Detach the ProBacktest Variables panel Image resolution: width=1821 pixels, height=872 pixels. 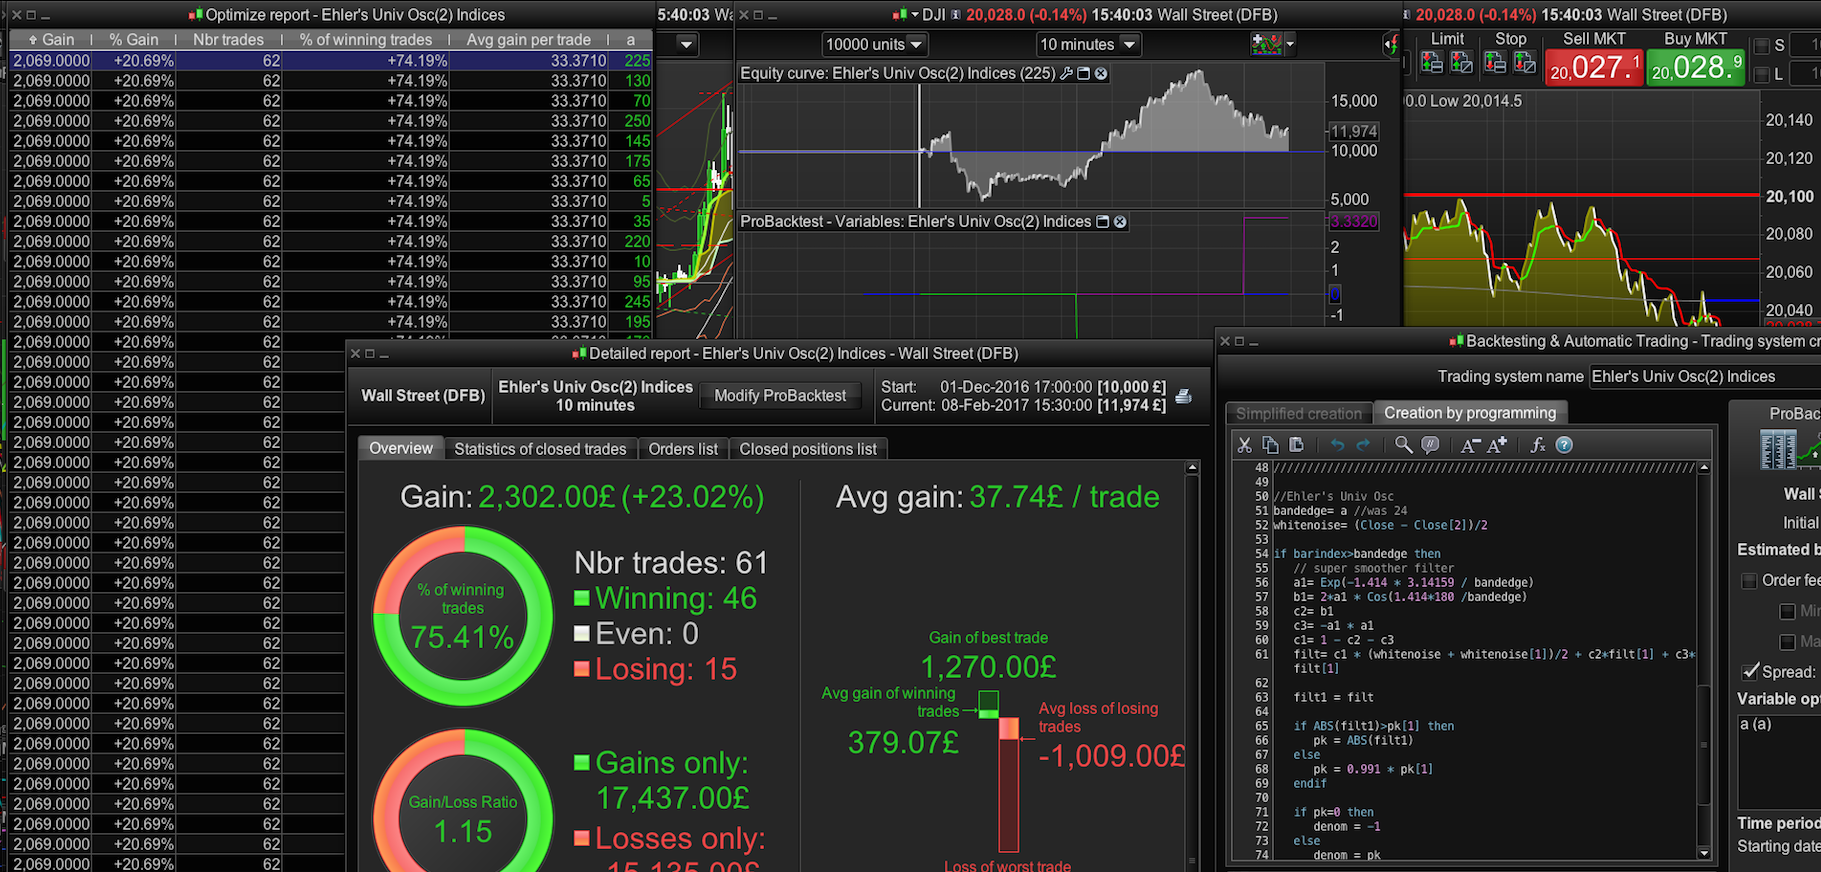tap(1103, 222)
